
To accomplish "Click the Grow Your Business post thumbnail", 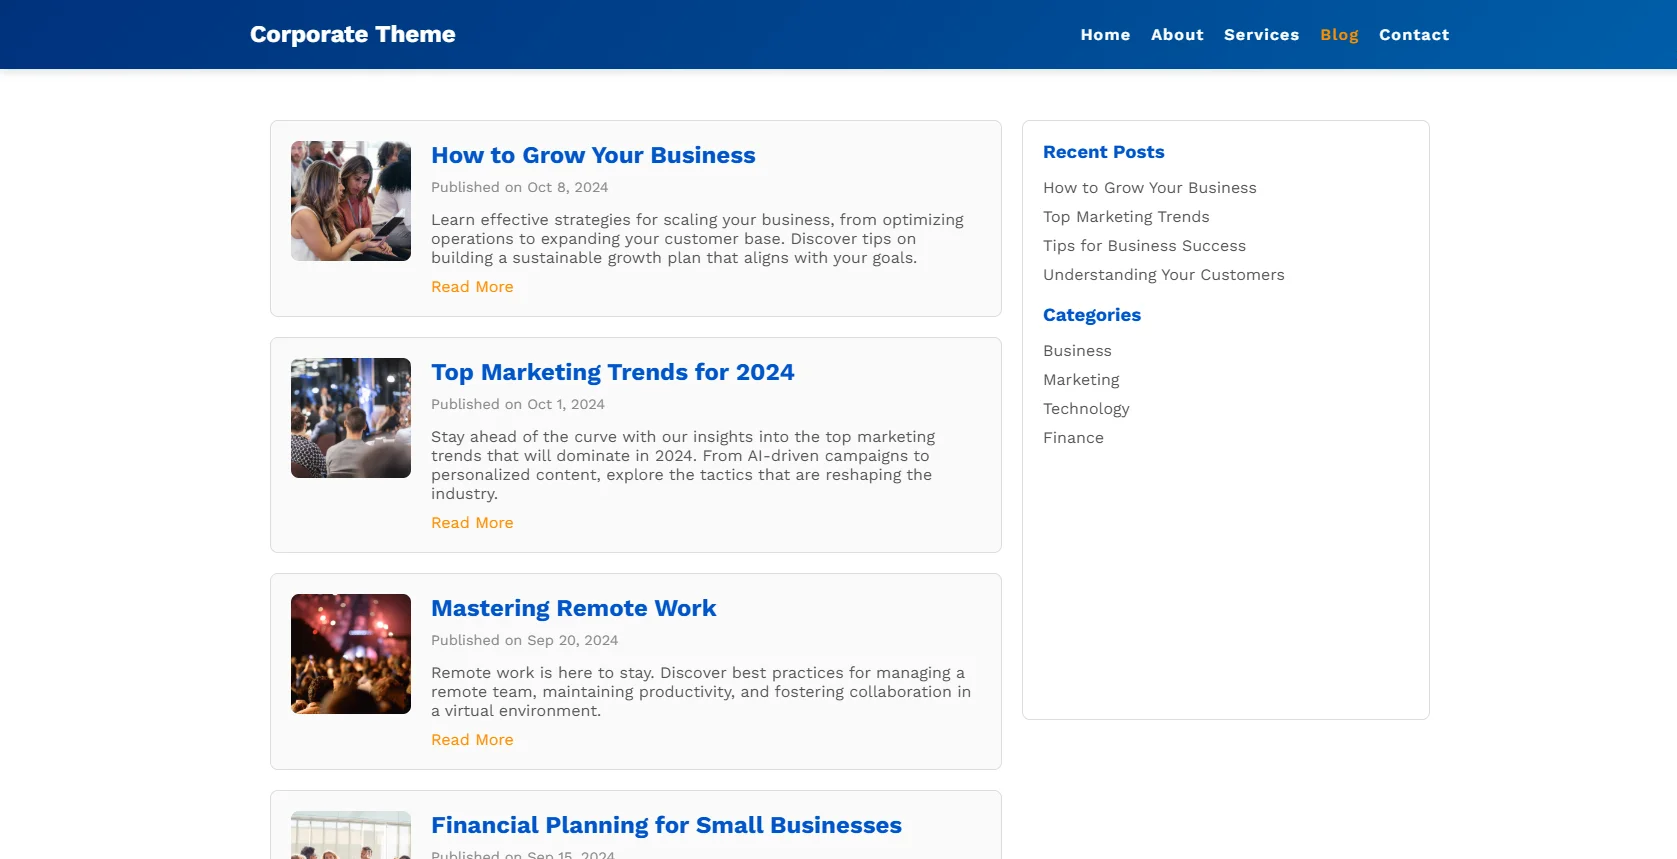I will click(x=351, y=201).
